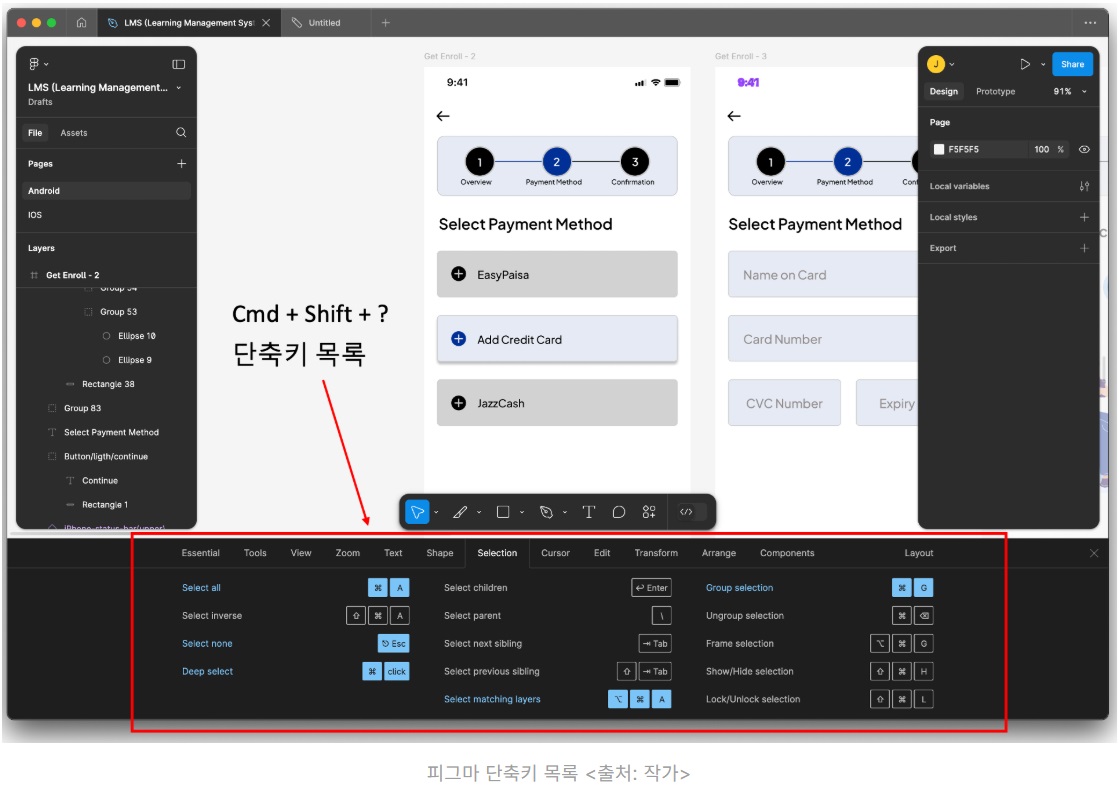Add a Local style
Image resolution: width=1119 pixels, height=788 pixels.
pyautogui.click(x=1084, y=217)
